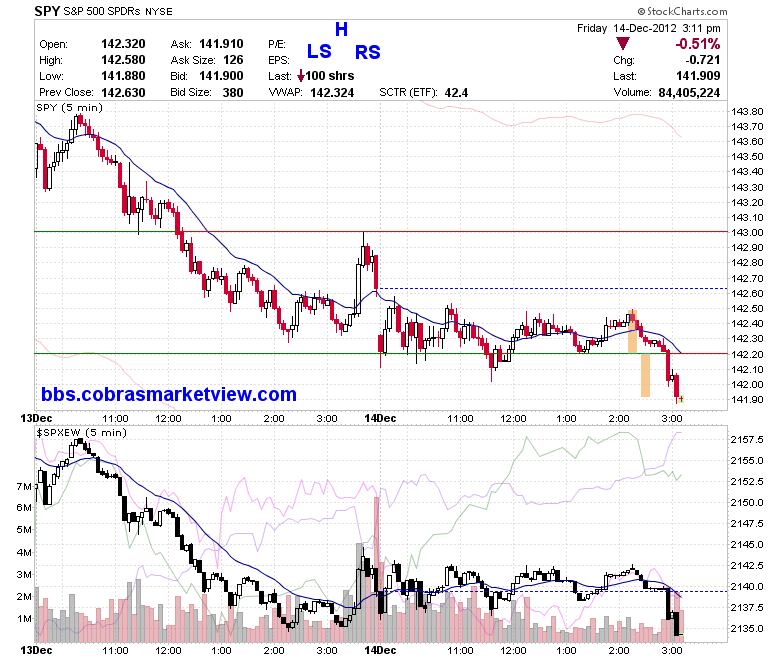This screenshot has width=780, height=659.
Task: Click the 143.80 price axis label
Action: pyautogui.click(x=747, y=111)
